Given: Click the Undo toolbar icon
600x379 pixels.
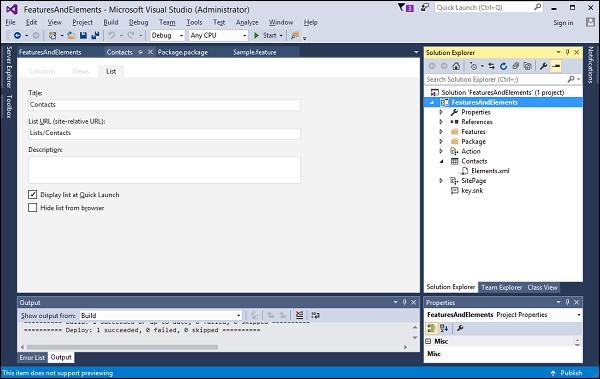Looking at the screenshot, I should coord(111,36).
